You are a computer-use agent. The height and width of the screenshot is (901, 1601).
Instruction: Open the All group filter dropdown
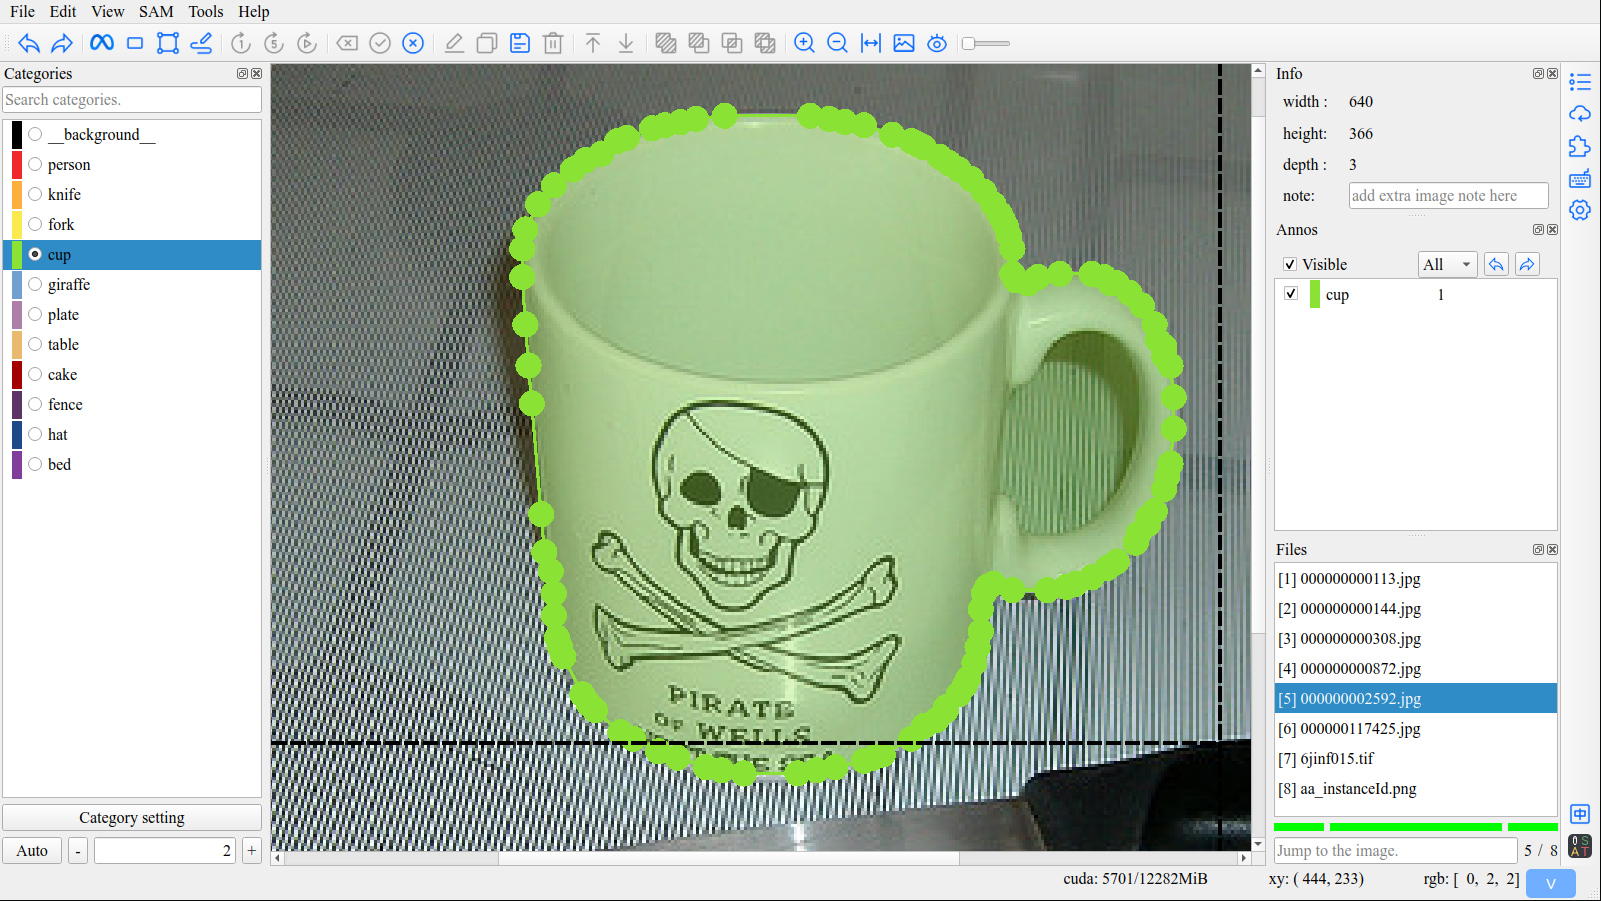tap(1447, 264)
